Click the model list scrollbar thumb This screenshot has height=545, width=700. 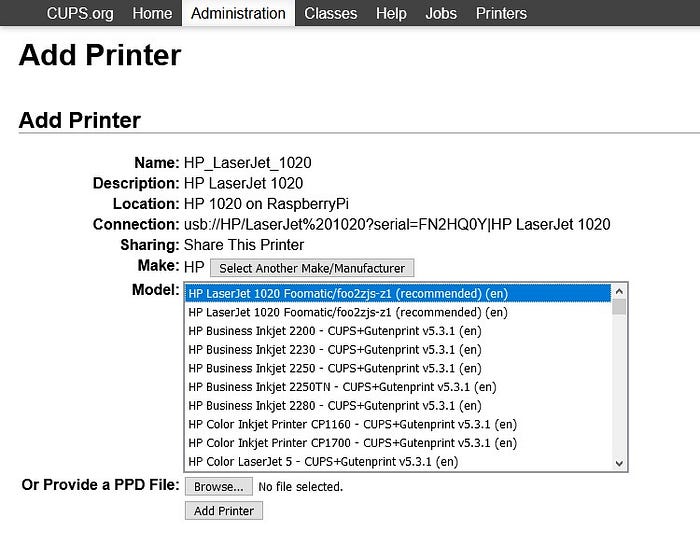pos(619,307)
